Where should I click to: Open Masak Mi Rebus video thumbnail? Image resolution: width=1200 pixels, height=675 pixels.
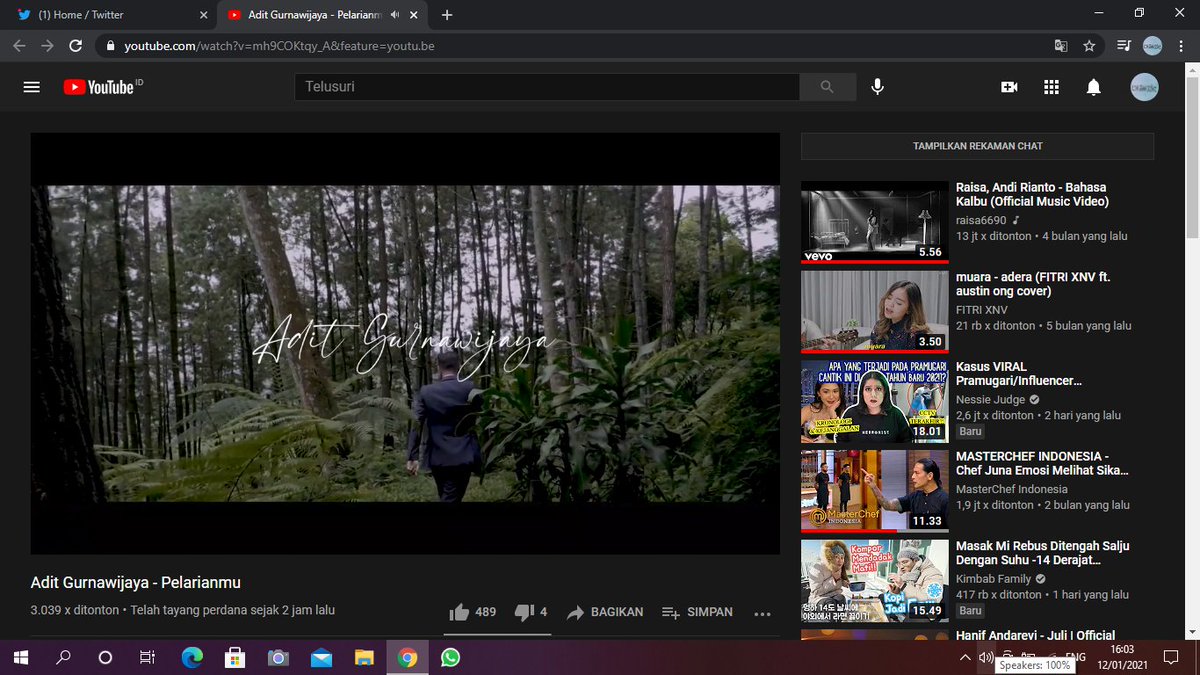coord(874,581)
